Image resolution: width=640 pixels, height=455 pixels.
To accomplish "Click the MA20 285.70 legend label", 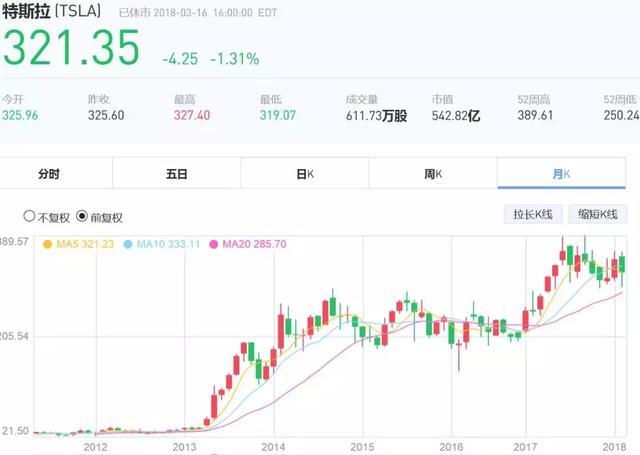I will point(254,244).
